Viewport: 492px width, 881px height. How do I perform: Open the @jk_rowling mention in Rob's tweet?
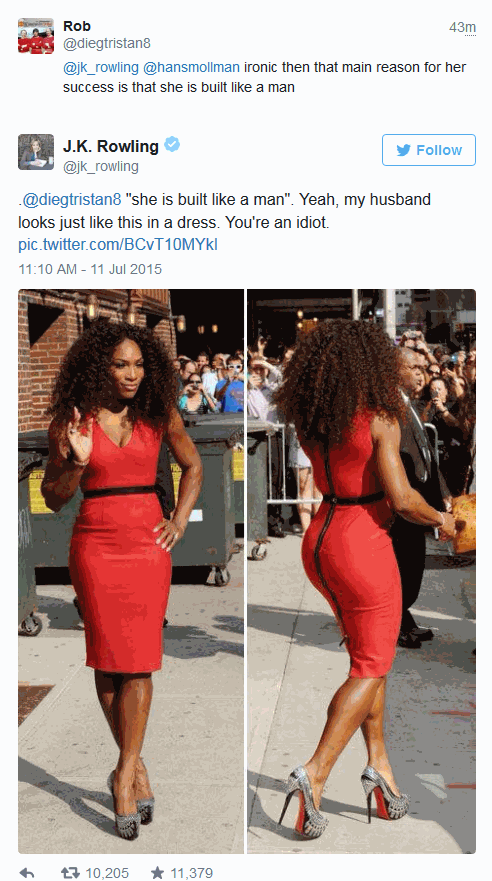pos(101,67)
